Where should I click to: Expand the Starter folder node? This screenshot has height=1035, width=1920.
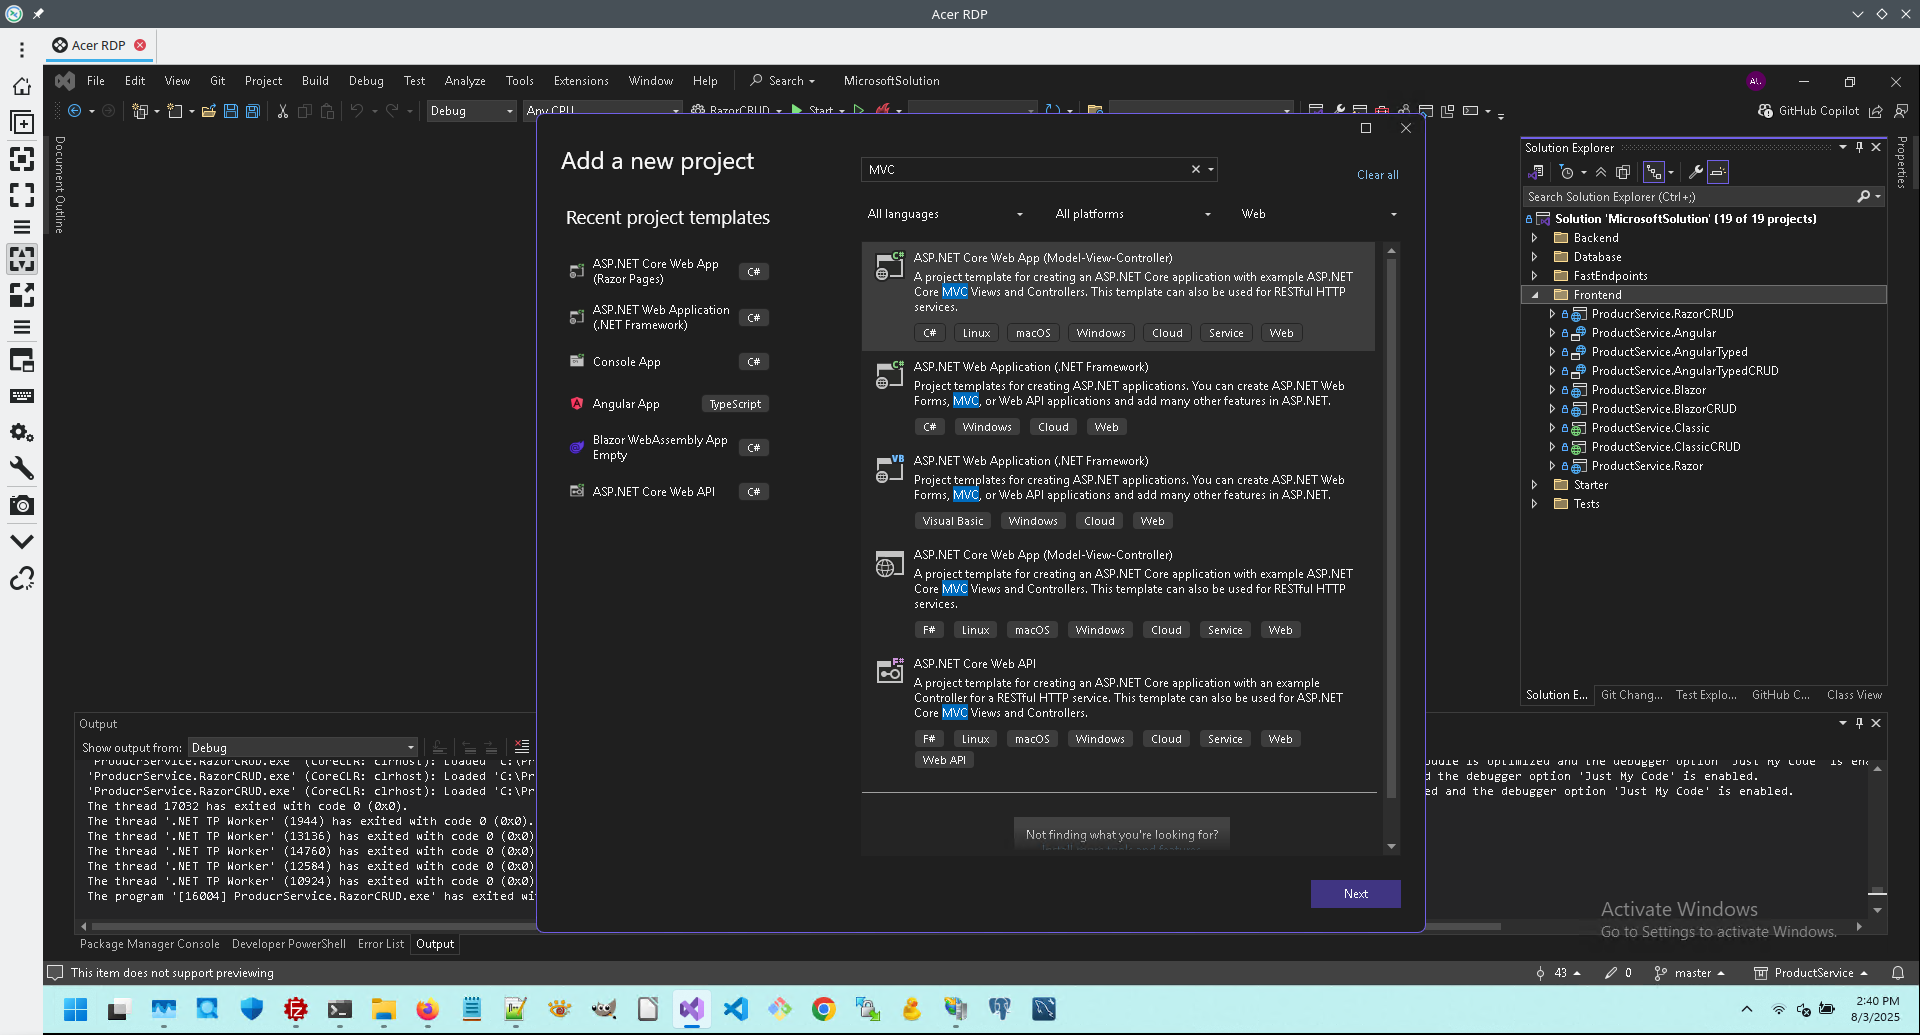coord(1535,485)
